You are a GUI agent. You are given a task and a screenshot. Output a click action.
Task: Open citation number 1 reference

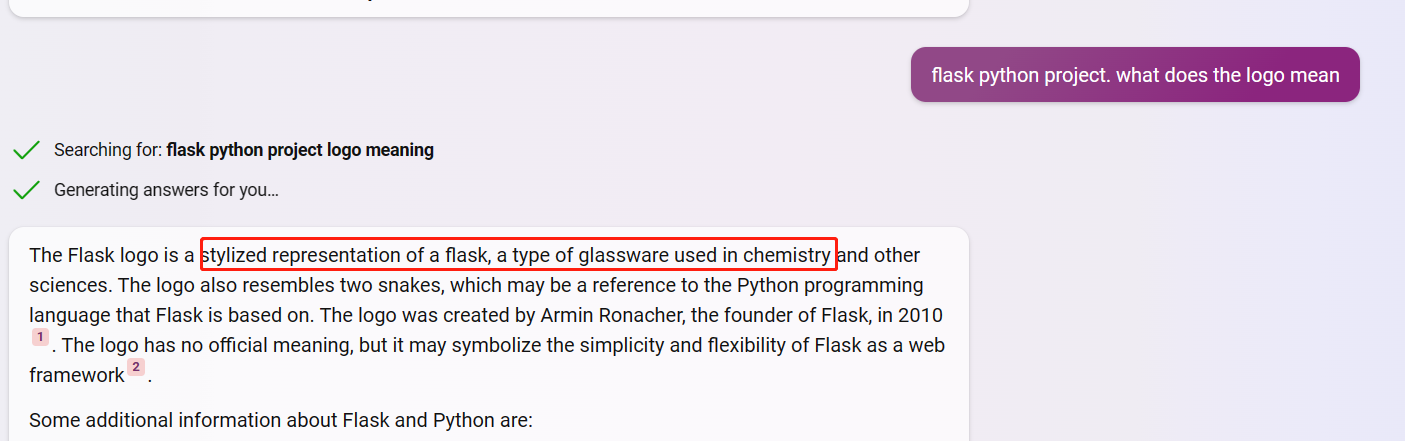40,337
